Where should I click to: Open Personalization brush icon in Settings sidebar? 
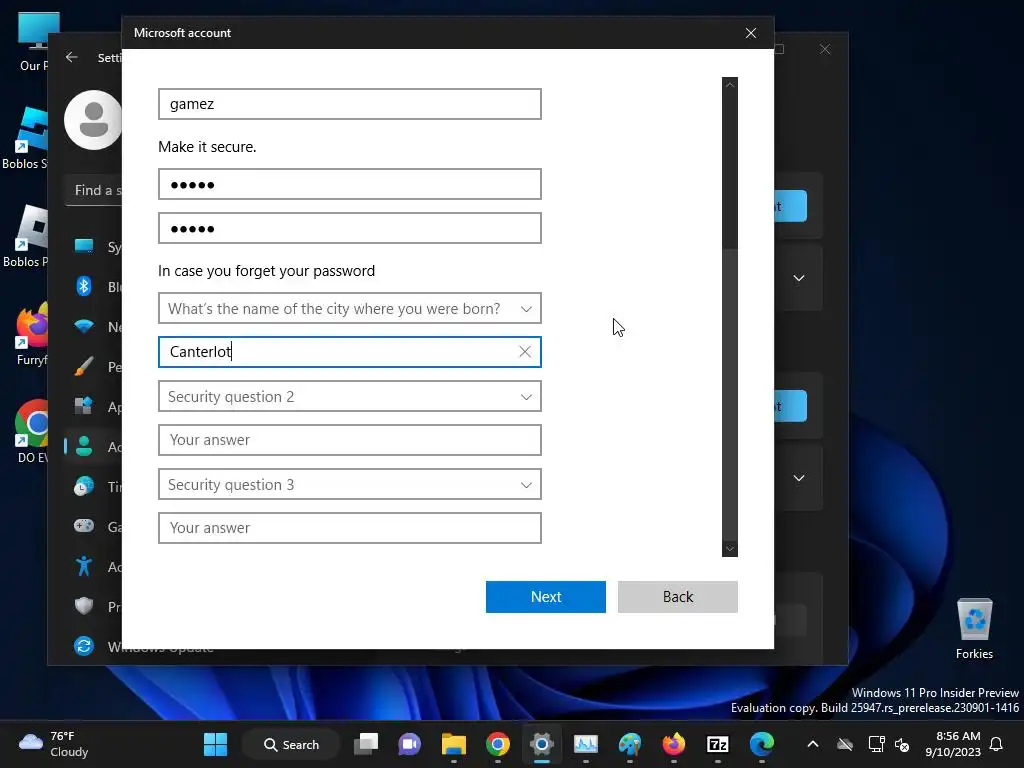84,366
